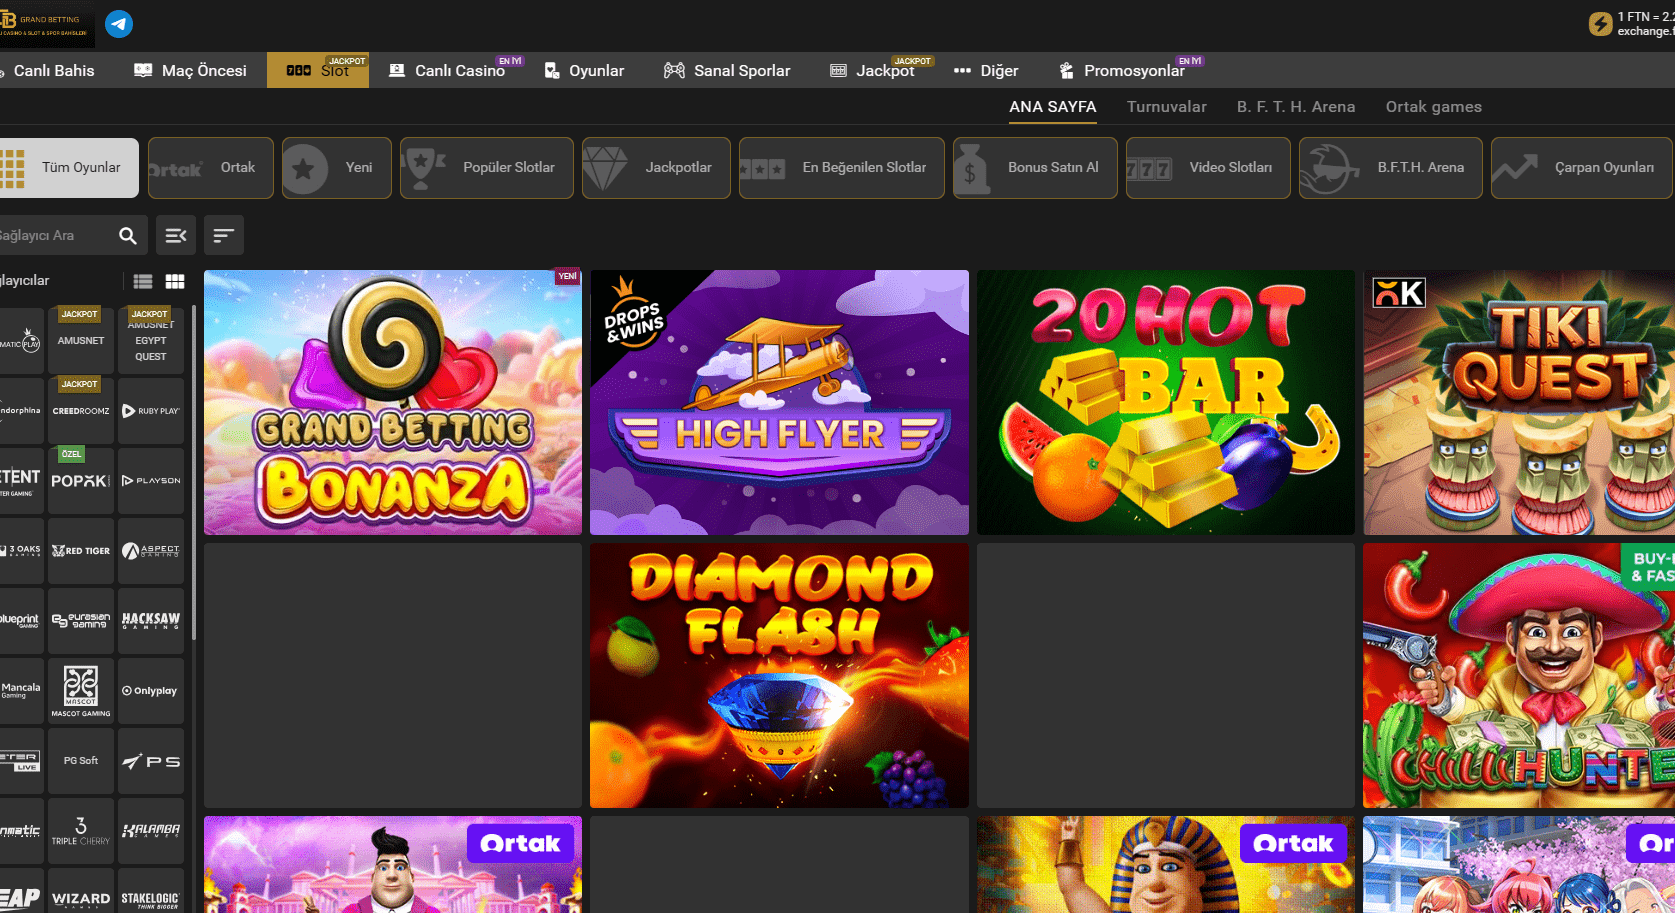This screenshot has width=1675, height=913.
Task: Select the Onlyplay provider logo
Action: tap(151, 691)
